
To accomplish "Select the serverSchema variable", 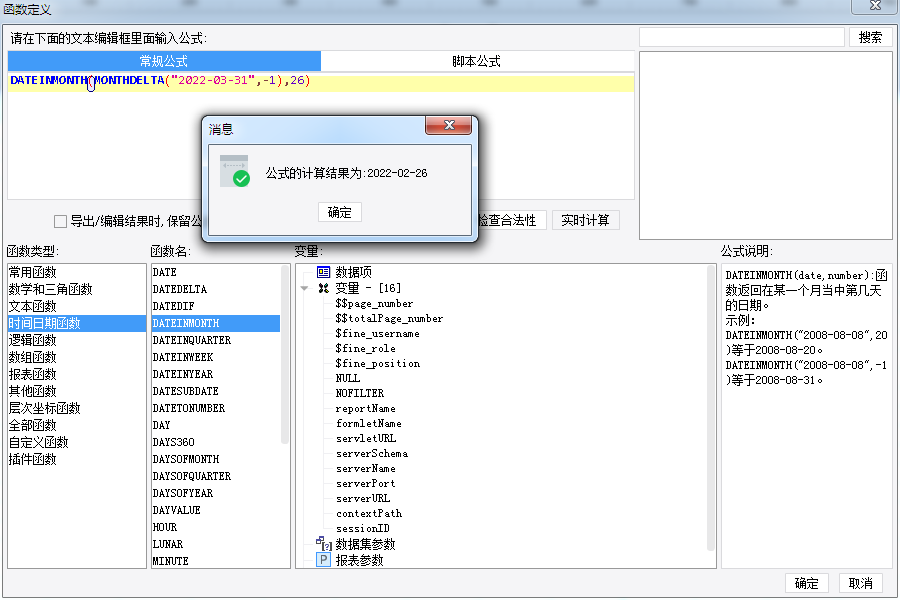I will 372,453.
